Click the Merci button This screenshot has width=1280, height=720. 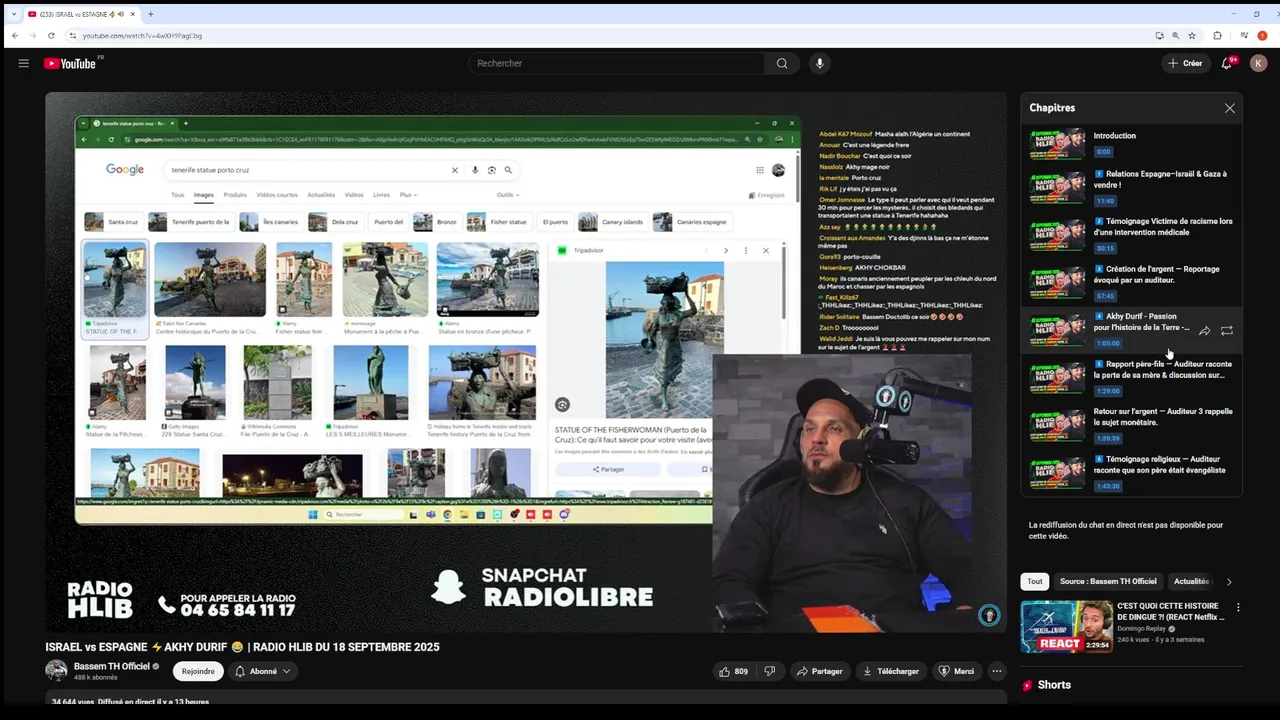click(956, 671)
